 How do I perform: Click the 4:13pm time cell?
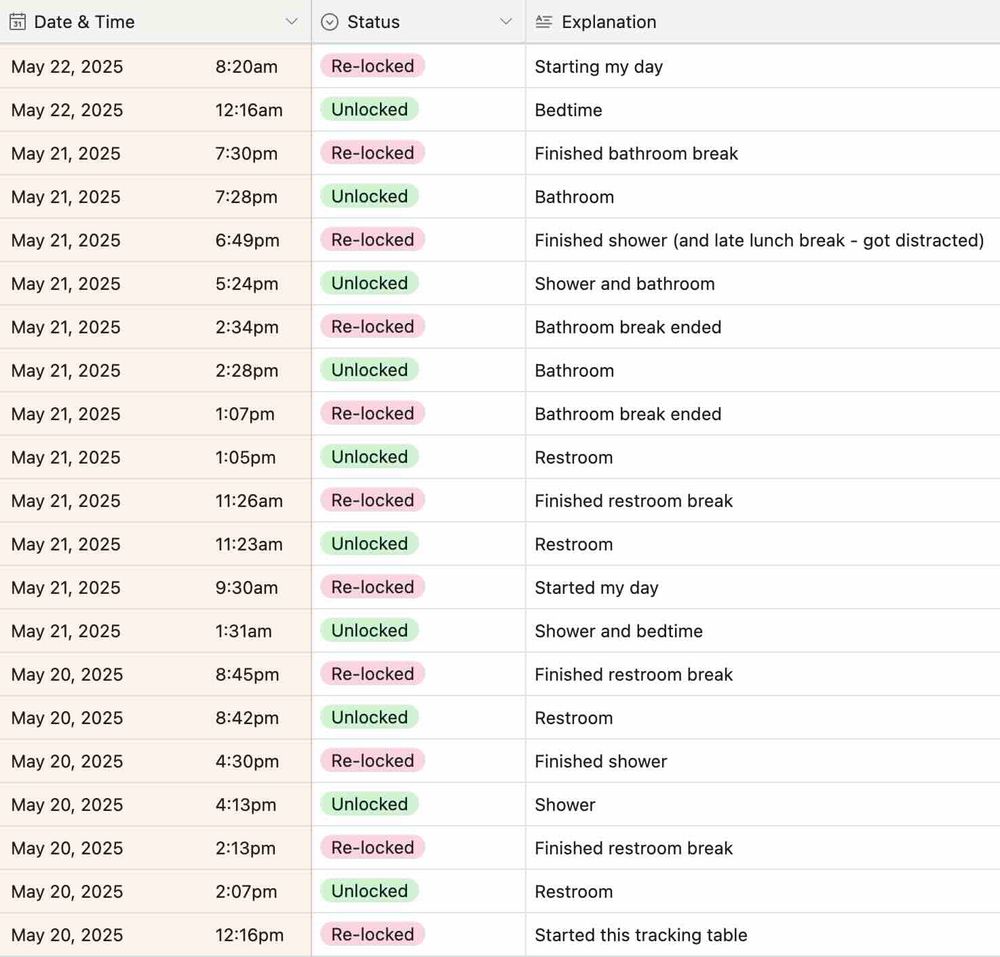click(247, 805)
